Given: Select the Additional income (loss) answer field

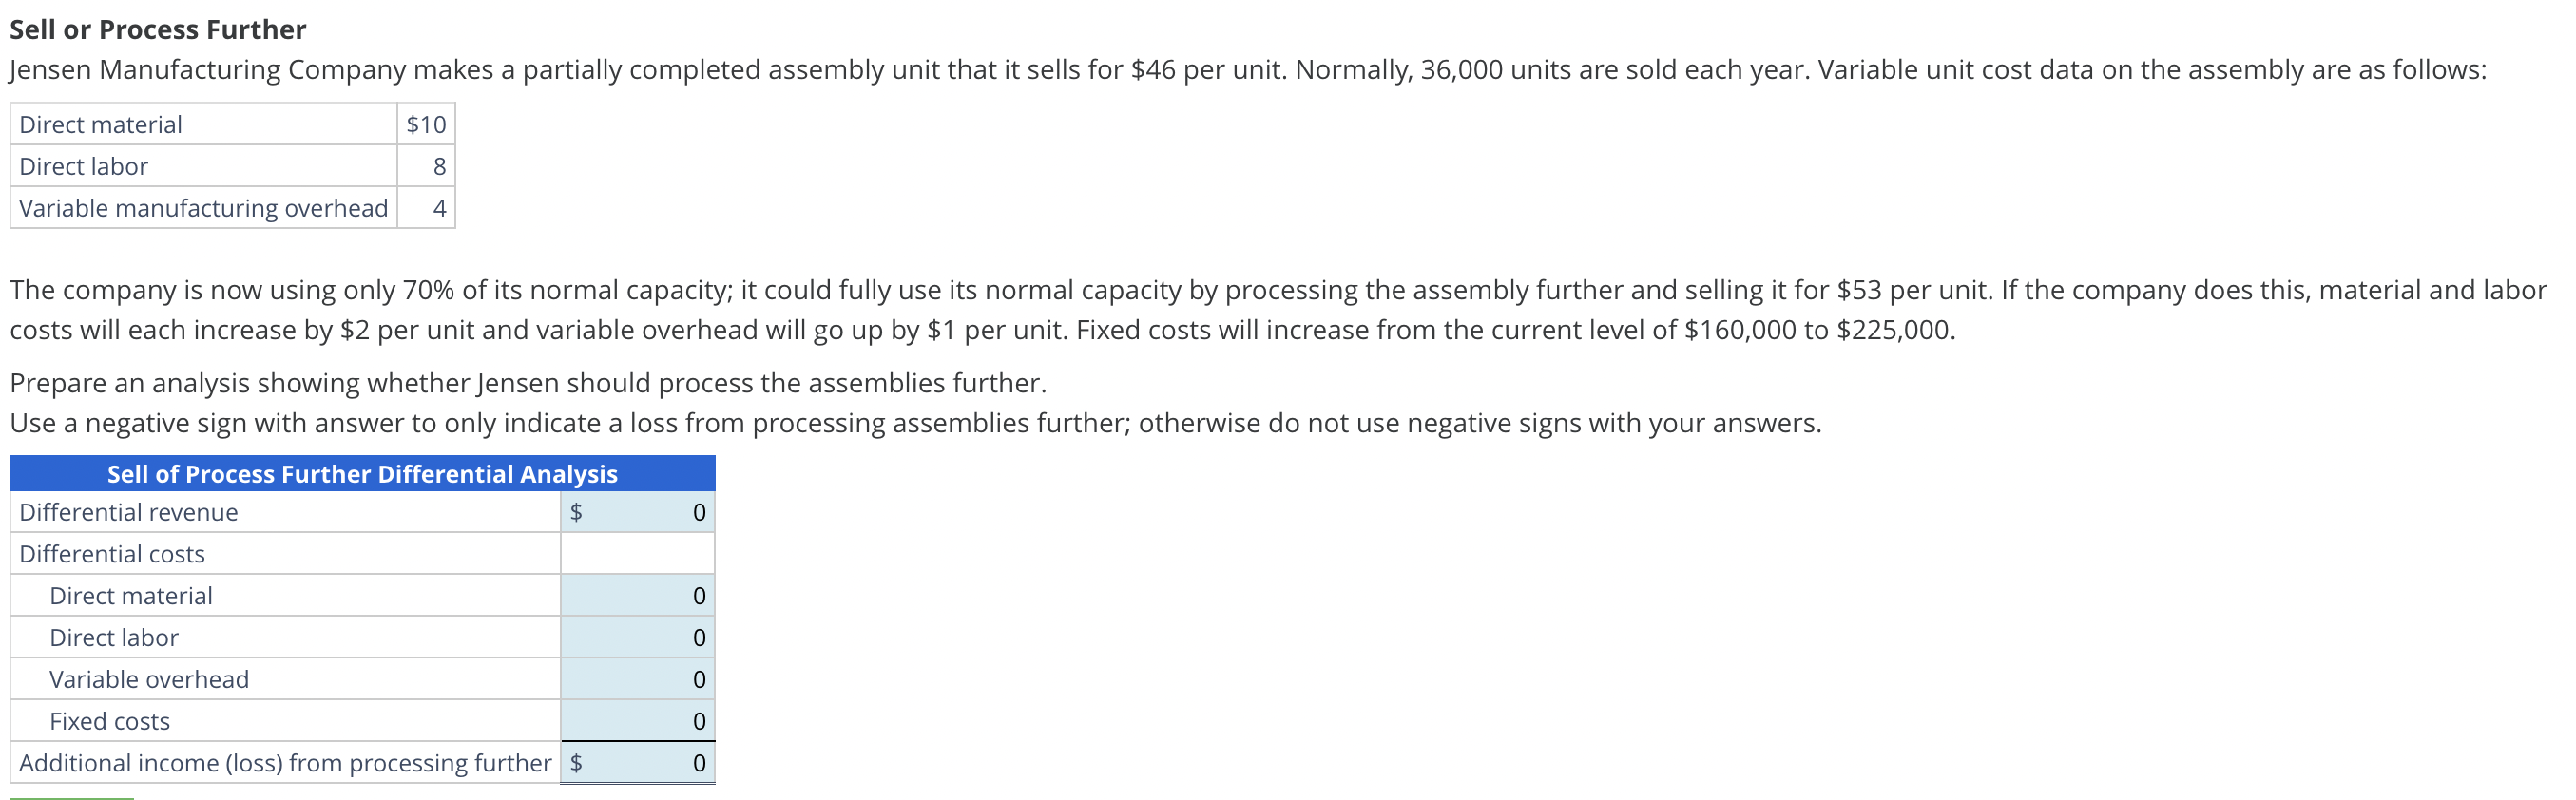Looking at the screenshot, I should tap(650, 762).
